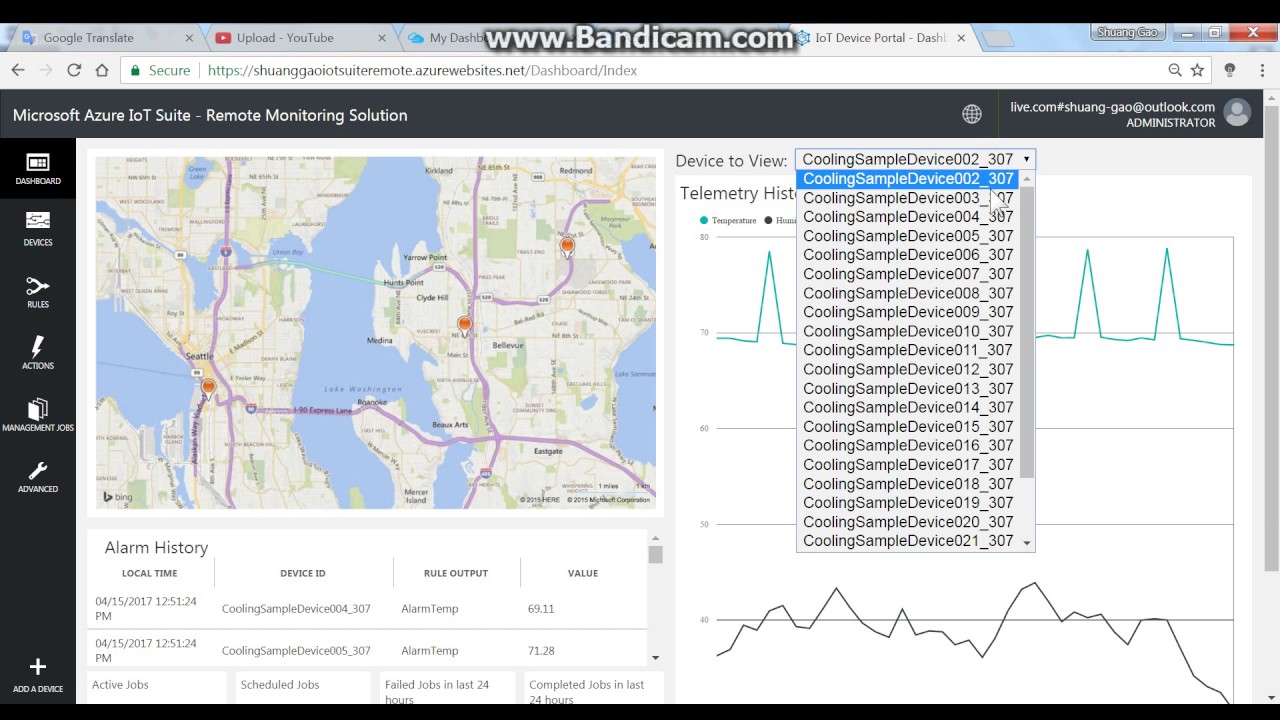Reload the page with refresh icon
1280x720 pixels.
pos(73,70)
